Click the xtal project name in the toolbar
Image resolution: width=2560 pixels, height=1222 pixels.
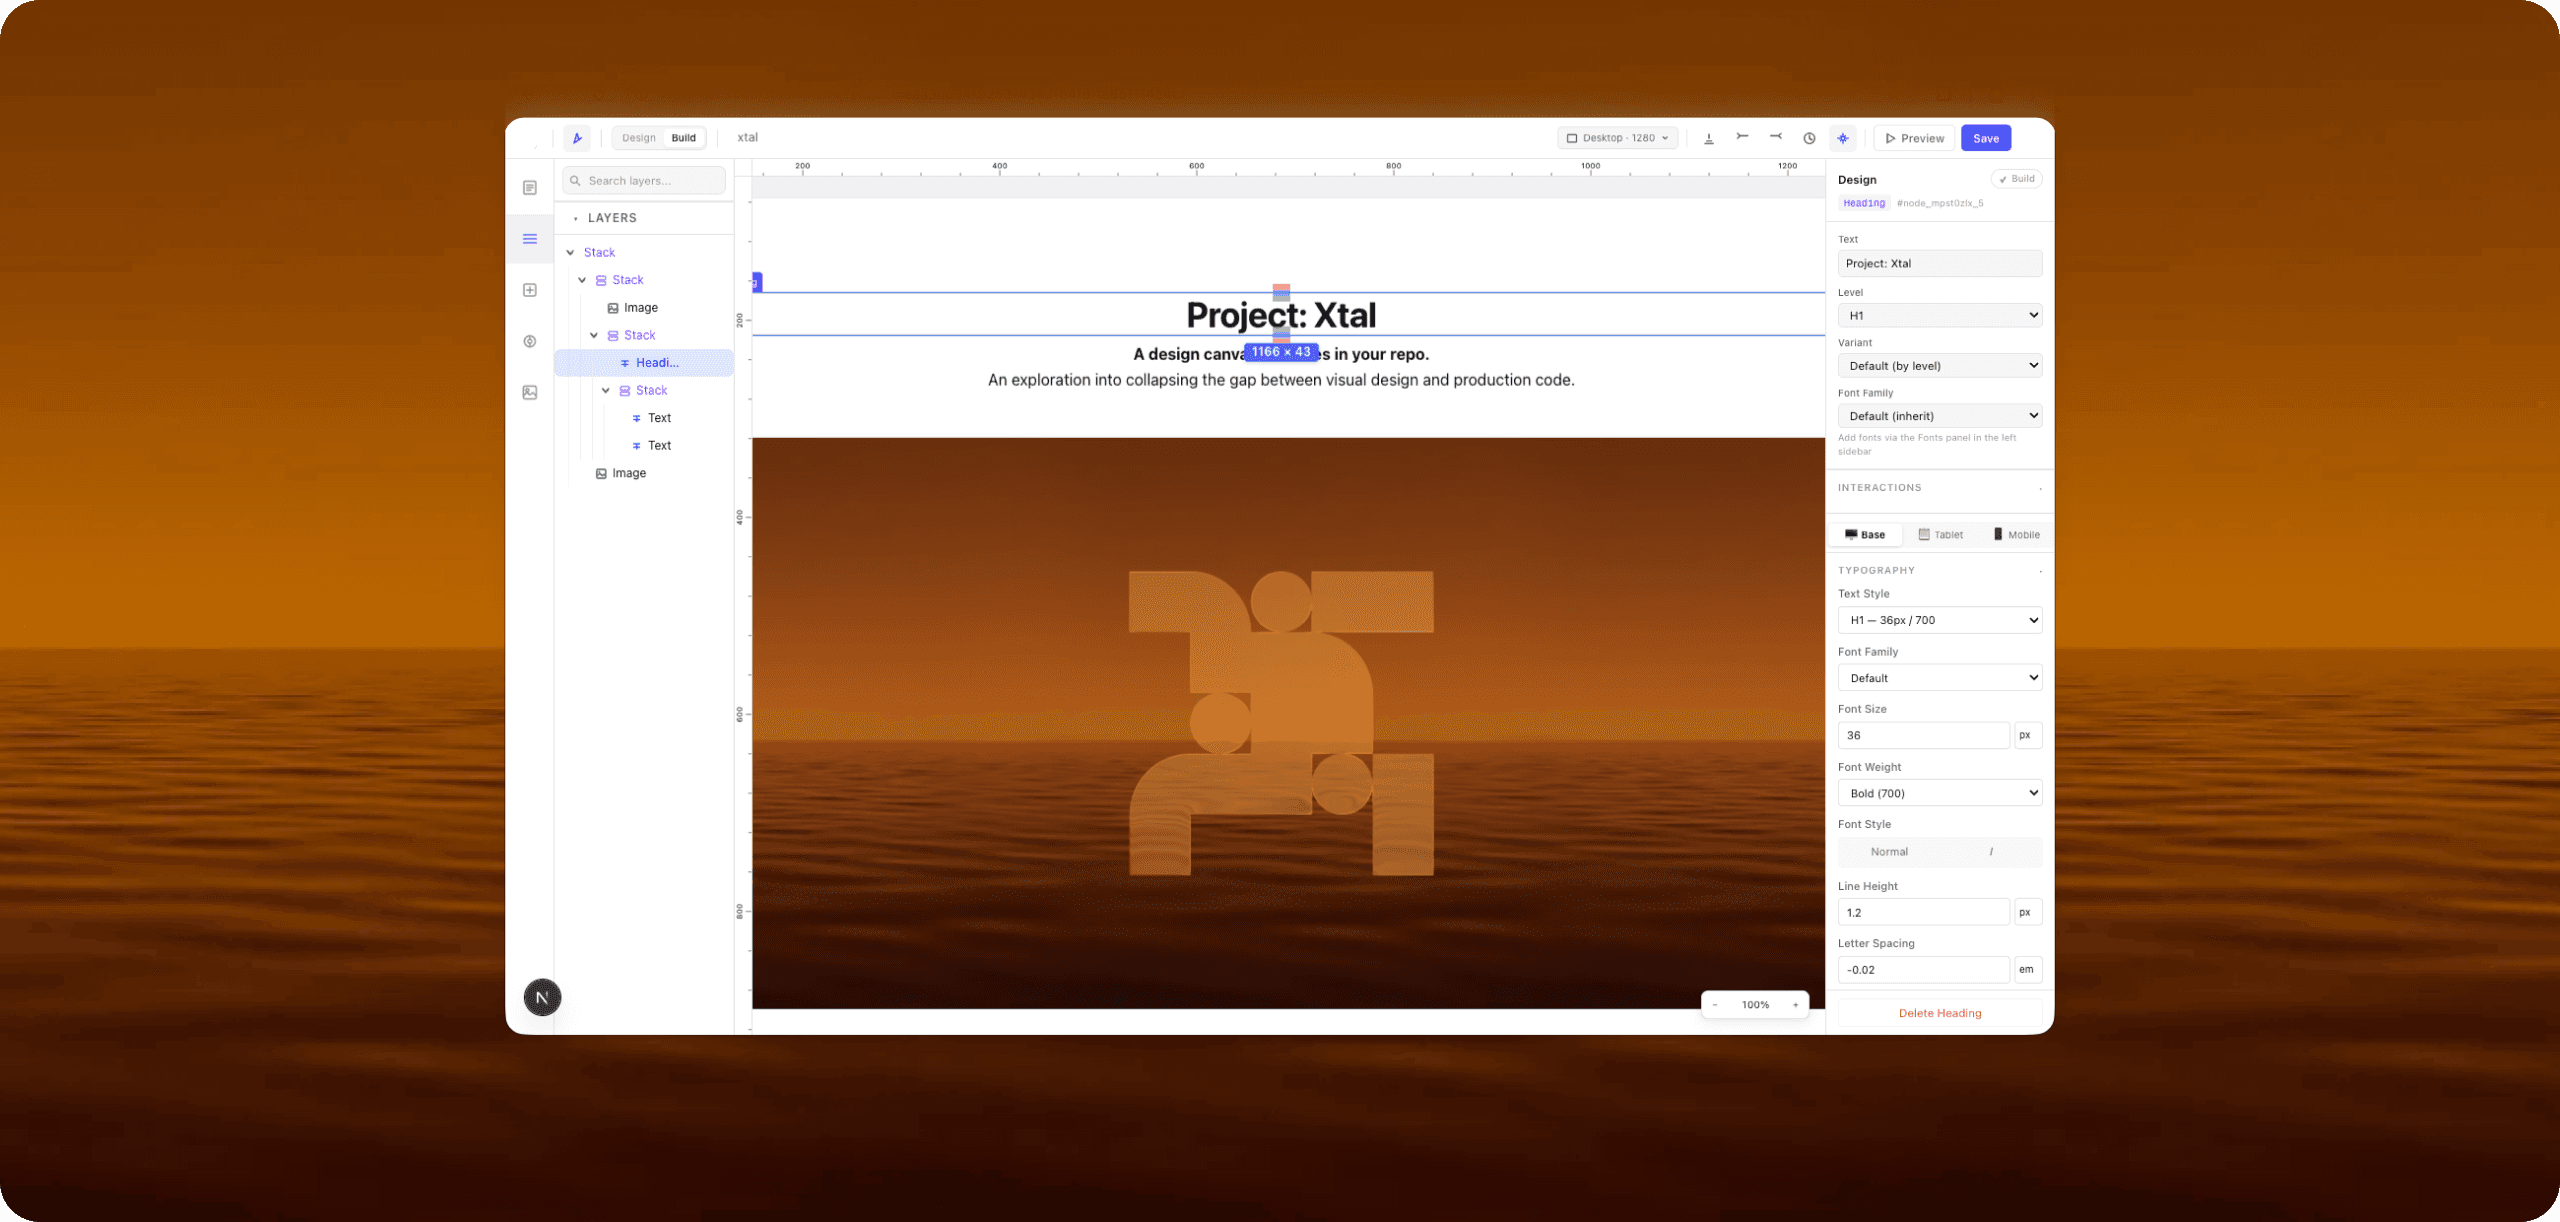(748, 138)
